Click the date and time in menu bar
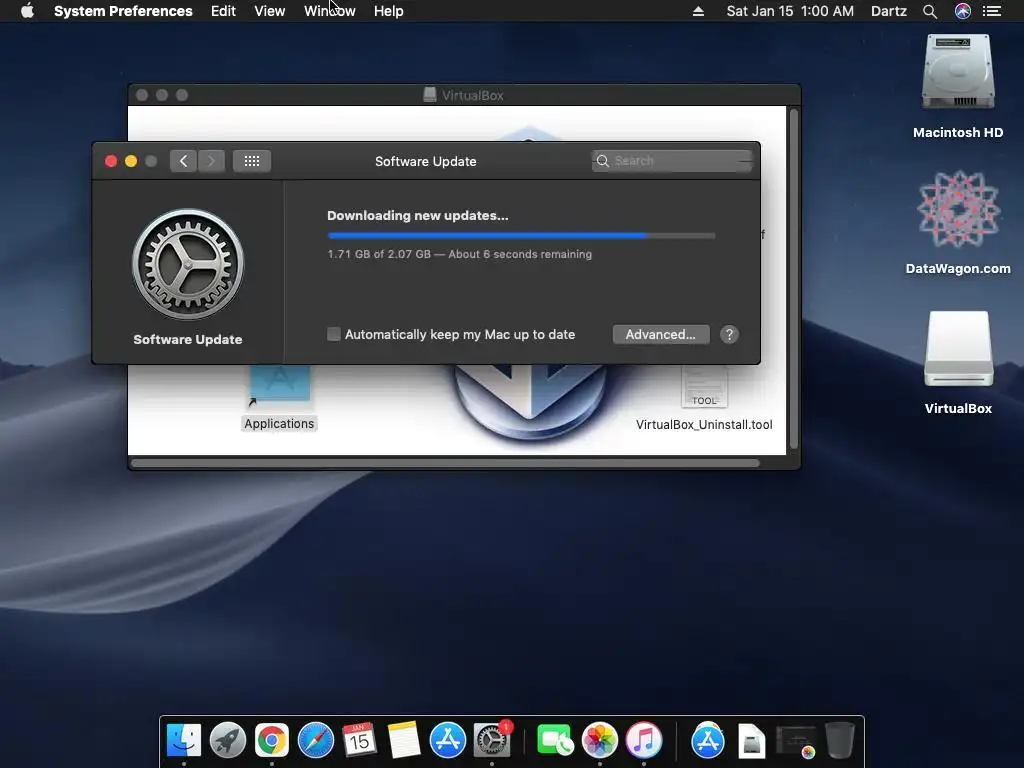1024x768 pixels. tap(790, 11)
